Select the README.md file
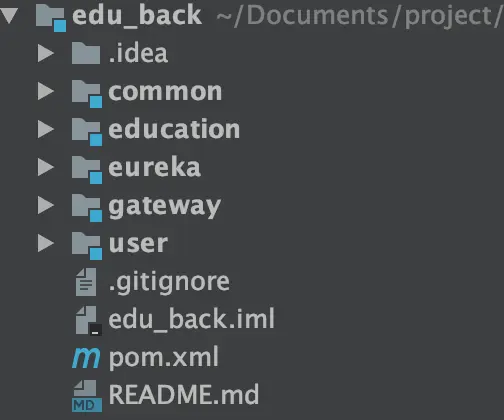504x420 pixels. (184, 395)
